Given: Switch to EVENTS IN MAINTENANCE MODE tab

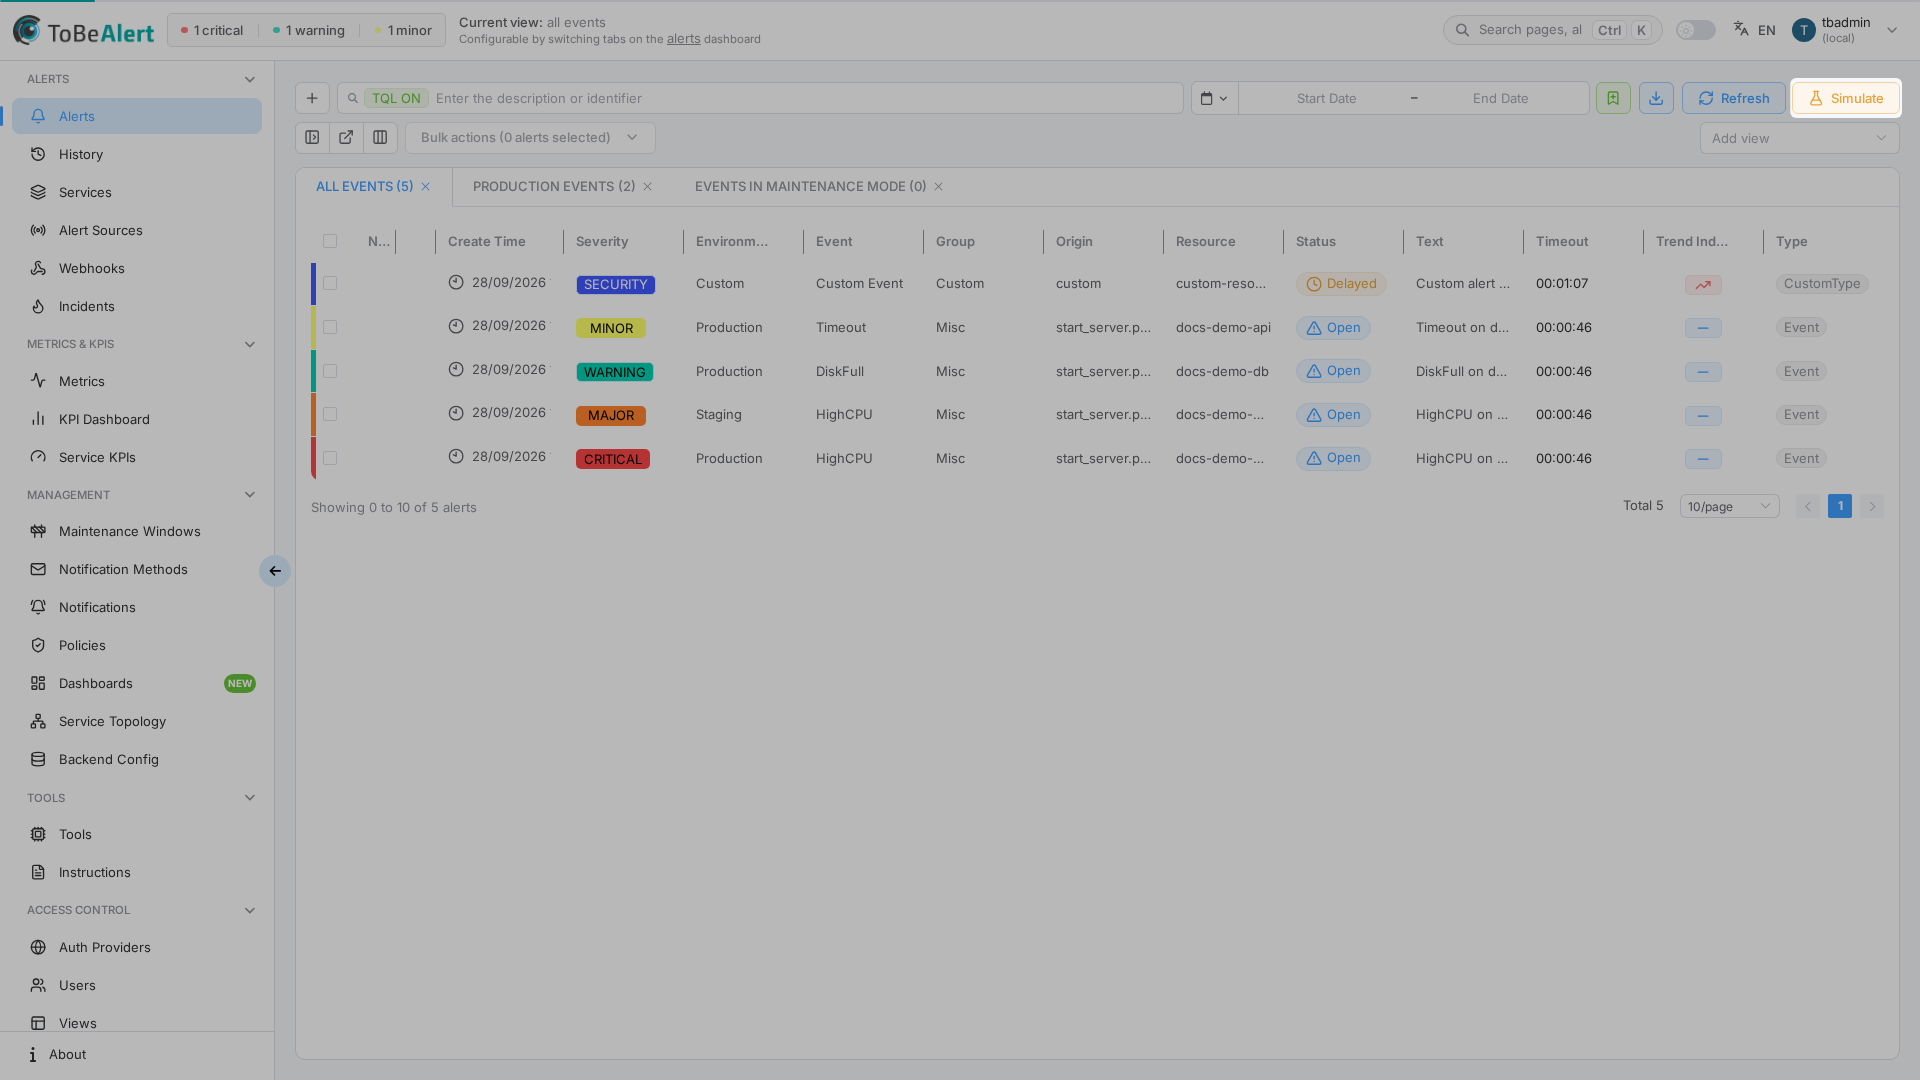Looking at the screenshot, I should pyautogui.click(x=810, y=187).
